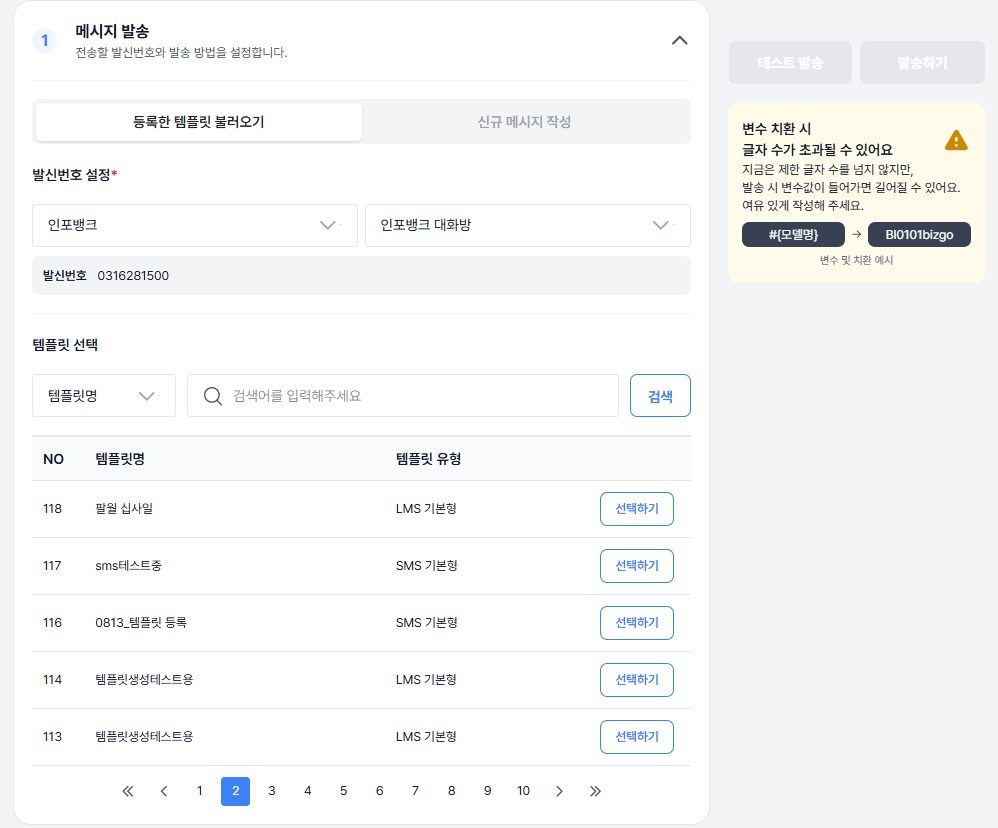The width and height of the screenshot is (998, 828).
Task: Go to page 5 in pagination
Action: (x=343, y=791)
